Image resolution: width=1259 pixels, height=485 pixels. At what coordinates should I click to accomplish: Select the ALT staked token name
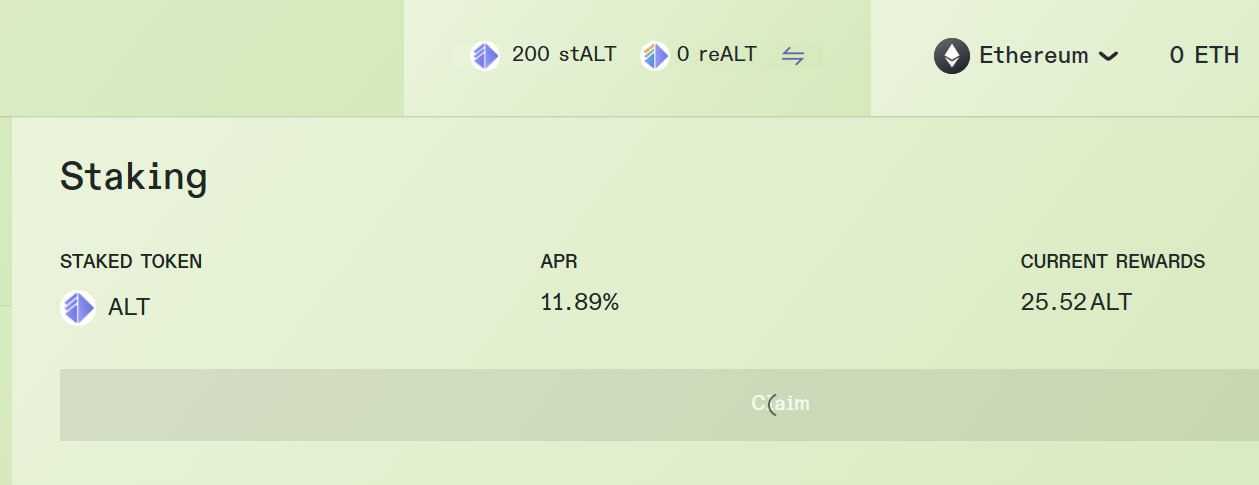(129, 307)
